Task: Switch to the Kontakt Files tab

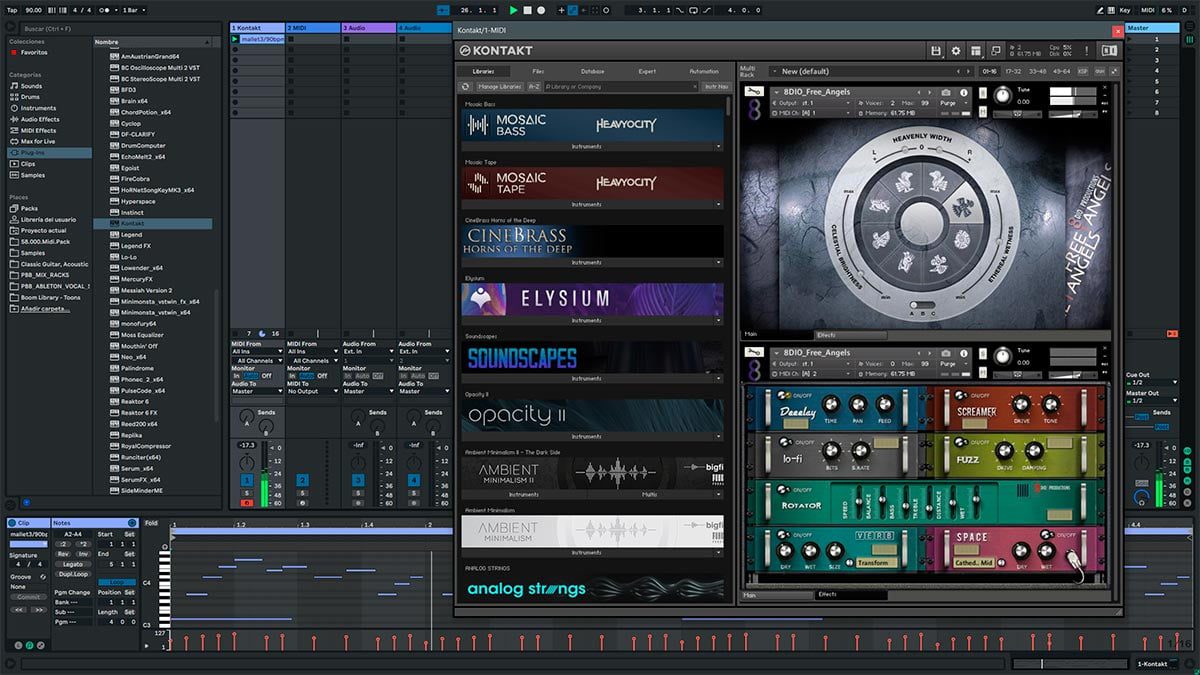Action: point(538,72)
